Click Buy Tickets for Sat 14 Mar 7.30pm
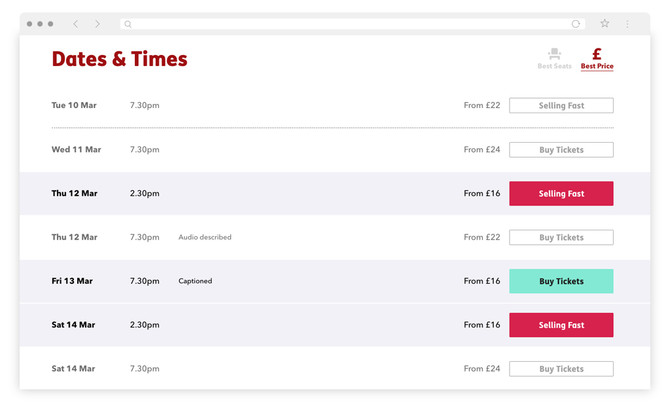Screen dimensions: 670x408 coord(561,369)
